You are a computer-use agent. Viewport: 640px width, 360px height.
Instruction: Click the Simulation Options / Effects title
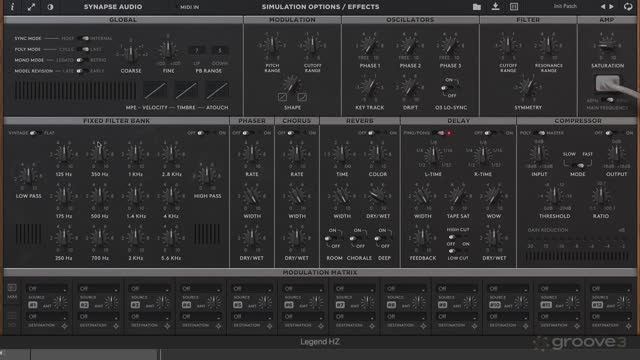click(x=320, y=7)
